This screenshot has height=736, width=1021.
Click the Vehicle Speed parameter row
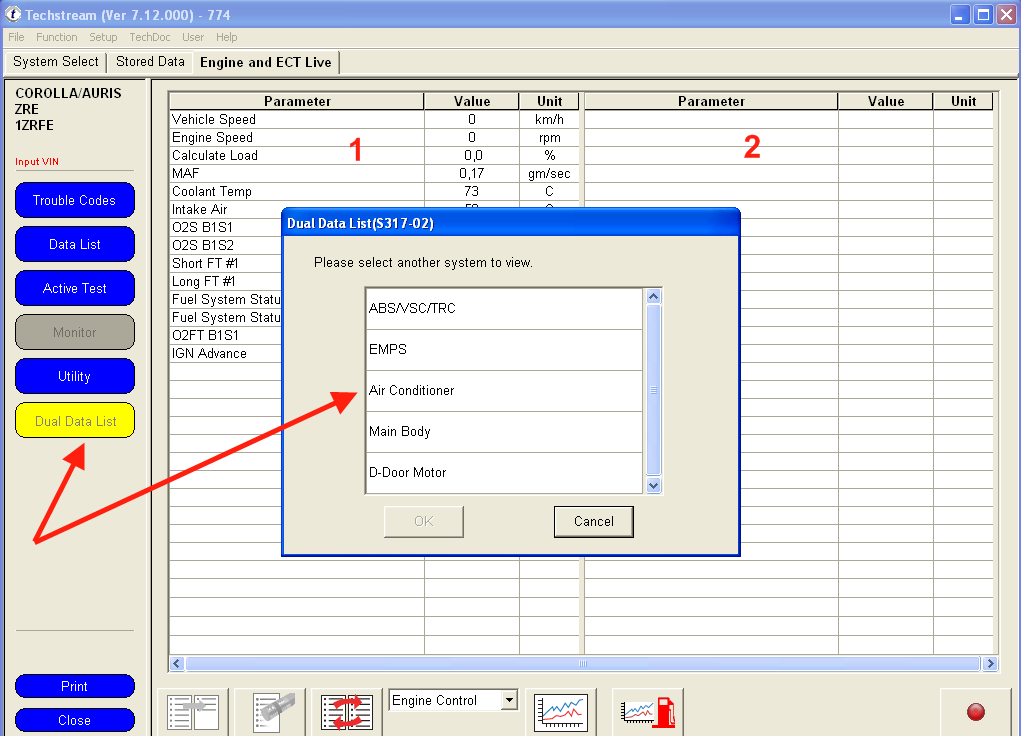point(374,119)
